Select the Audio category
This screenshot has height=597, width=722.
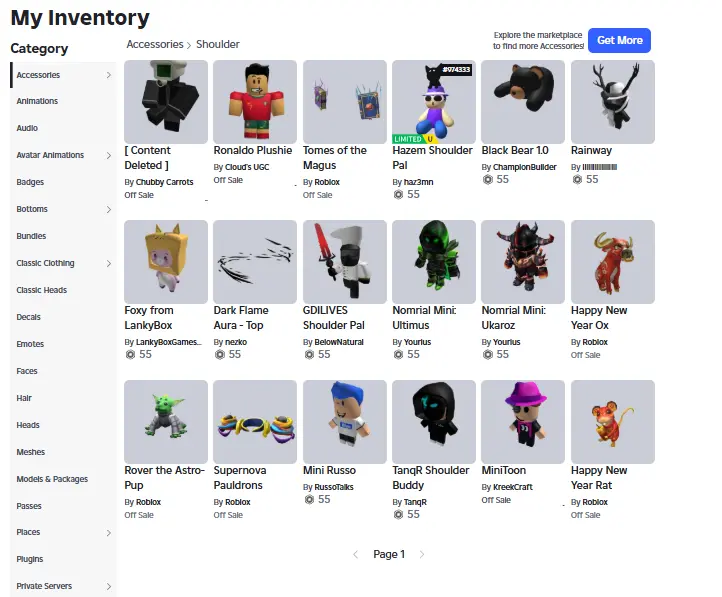click(27, 128)
